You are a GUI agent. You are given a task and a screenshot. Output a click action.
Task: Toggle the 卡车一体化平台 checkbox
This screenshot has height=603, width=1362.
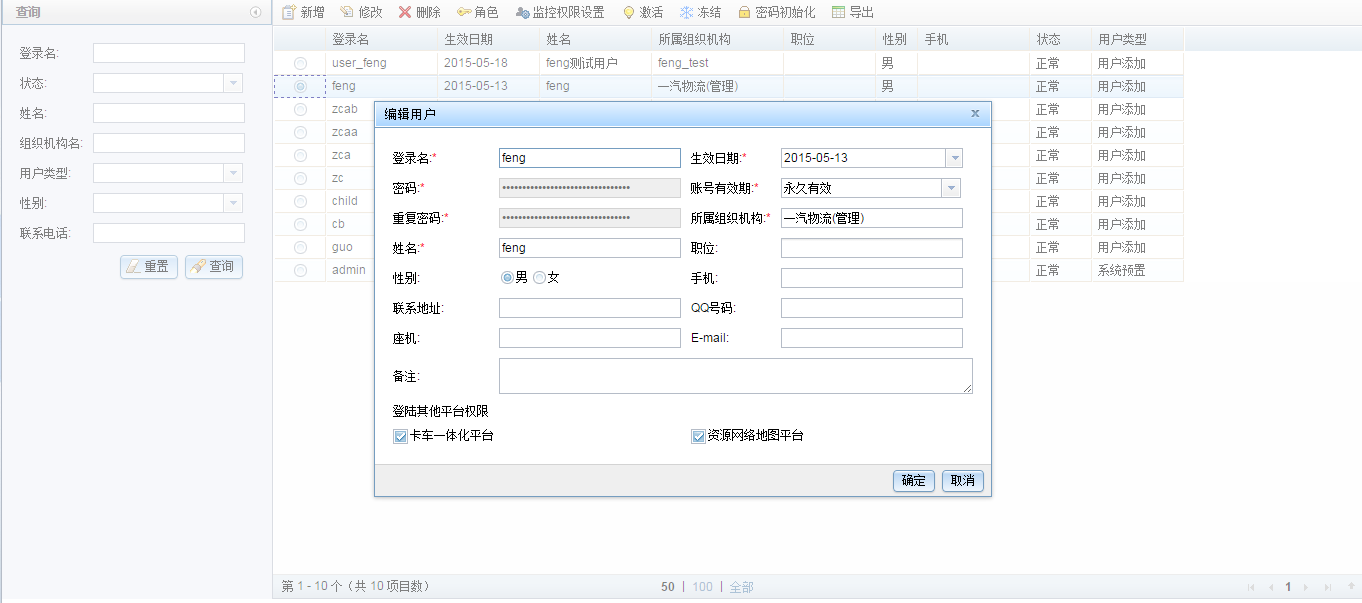pyautogui.click(x=400, y=436)
